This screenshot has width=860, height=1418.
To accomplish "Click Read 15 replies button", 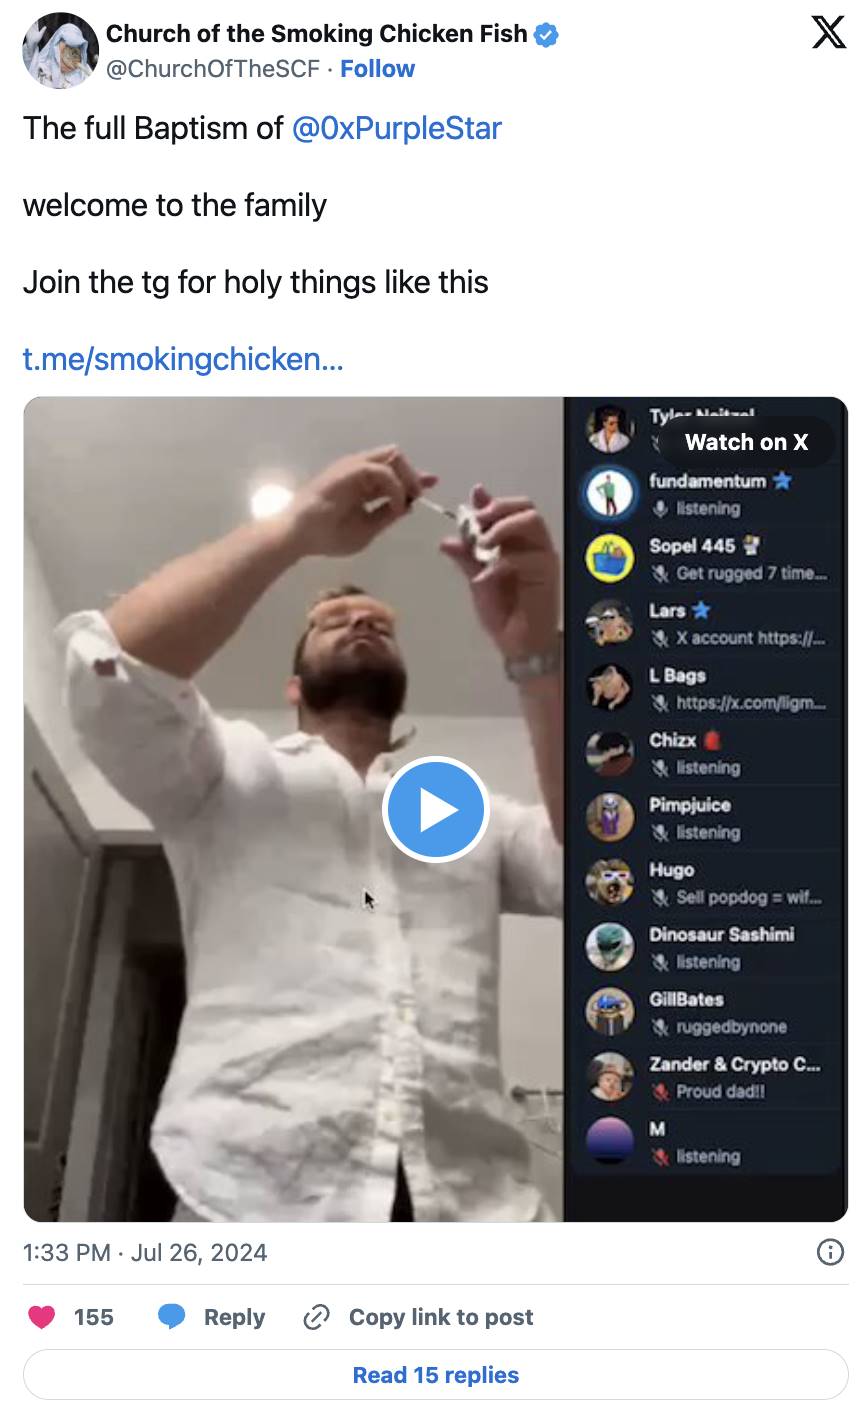I will click(x=435, y=1375).
